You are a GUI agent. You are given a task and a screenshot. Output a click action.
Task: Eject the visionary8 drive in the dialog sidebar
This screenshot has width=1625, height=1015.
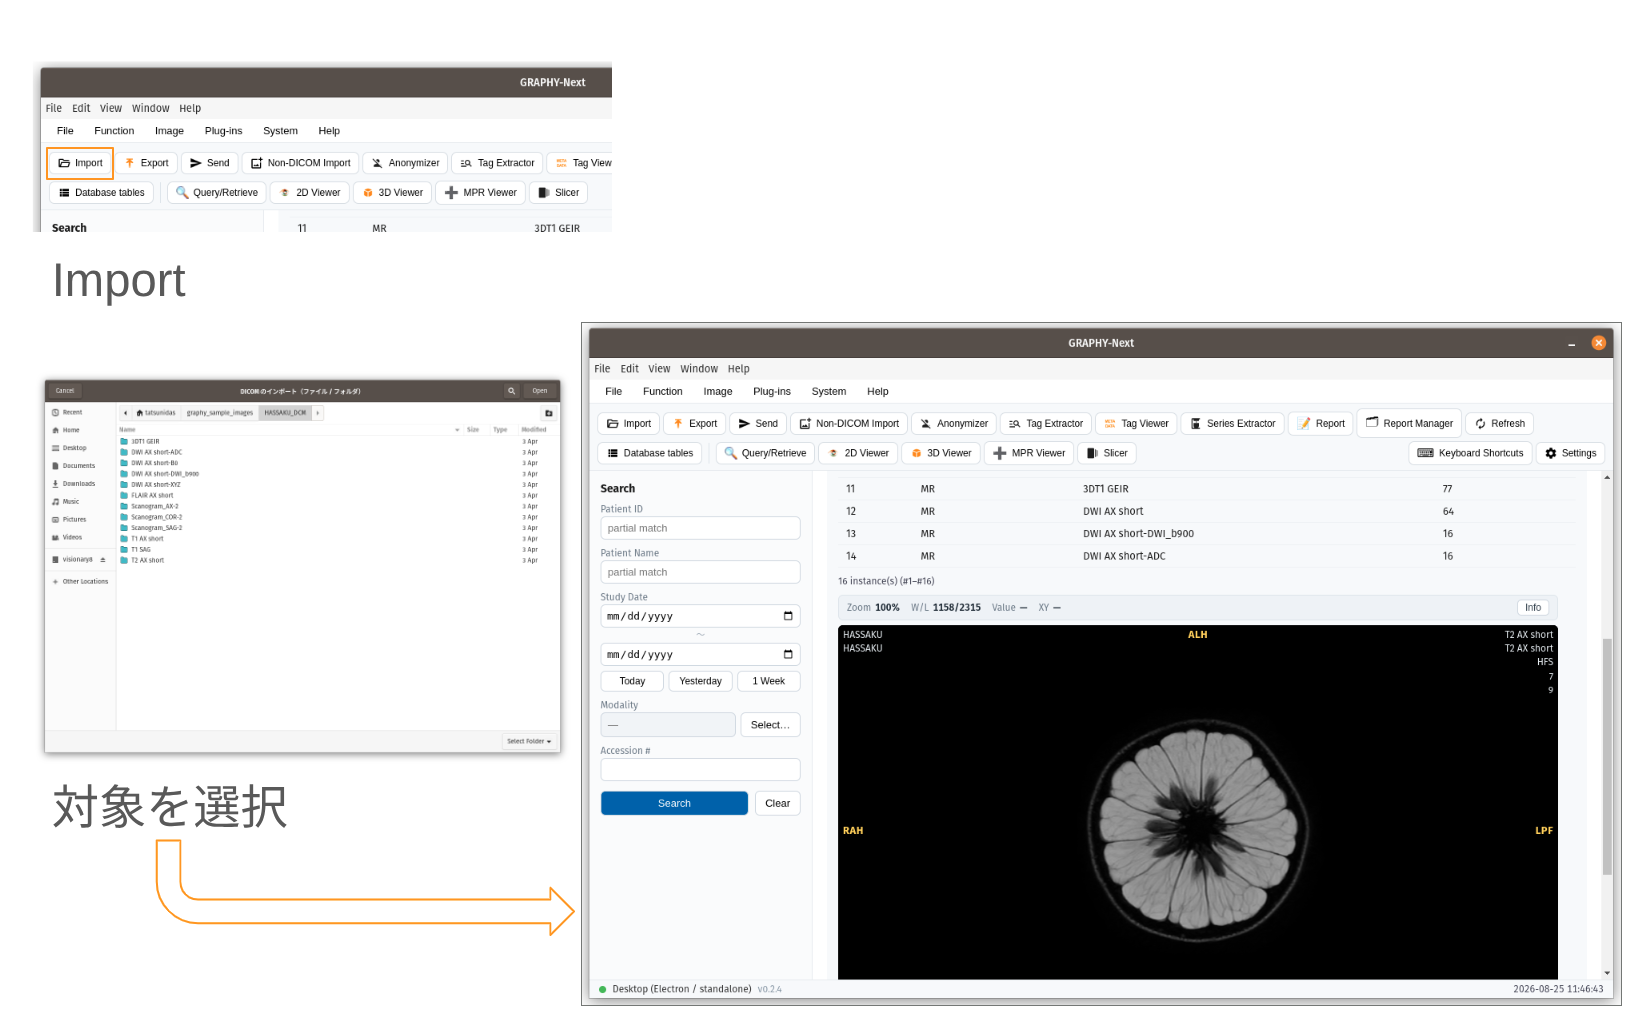click(103, 560)
